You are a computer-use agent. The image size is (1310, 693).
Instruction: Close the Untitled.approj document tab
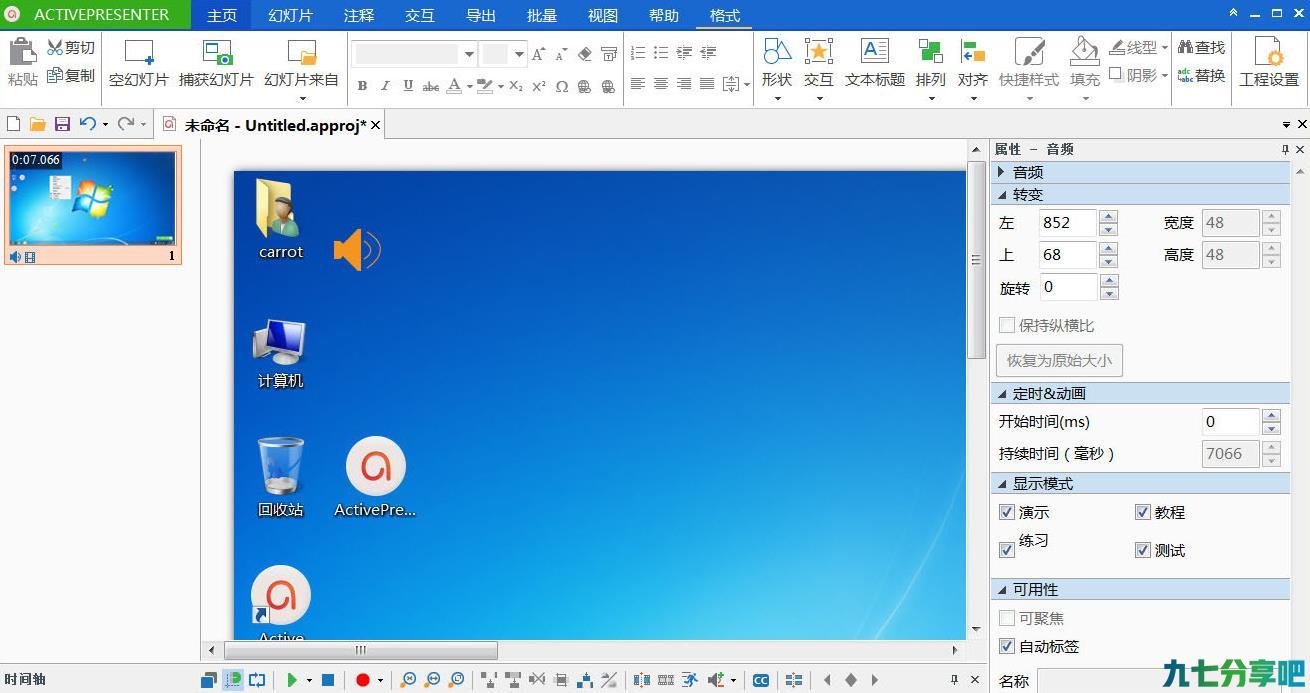pos(375,125)
